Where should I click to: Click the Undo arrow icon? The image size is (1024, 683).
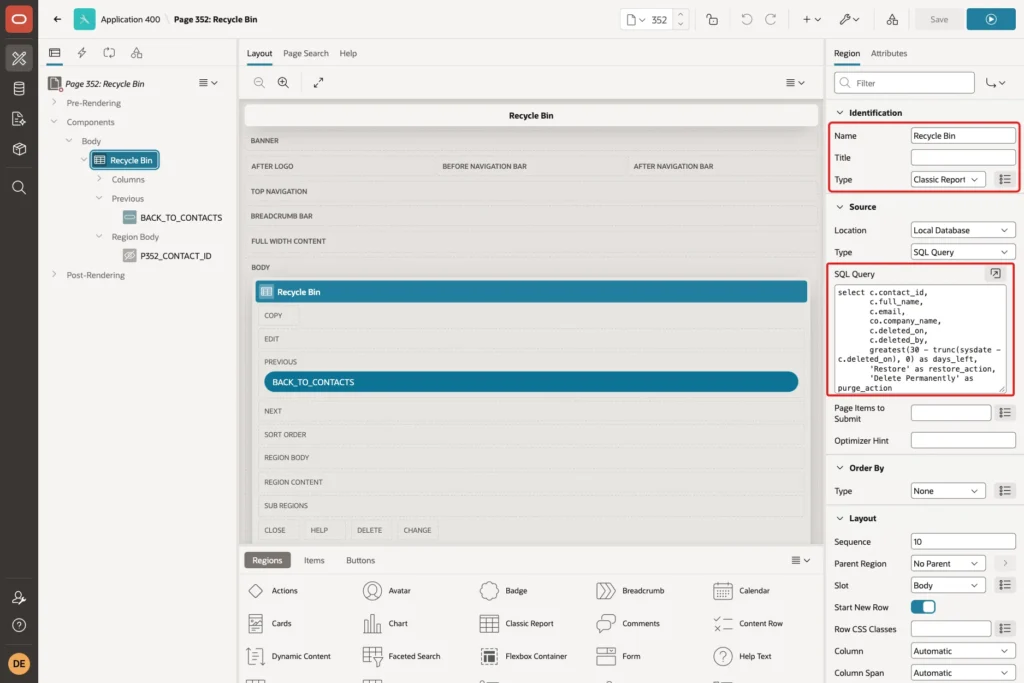746,20
